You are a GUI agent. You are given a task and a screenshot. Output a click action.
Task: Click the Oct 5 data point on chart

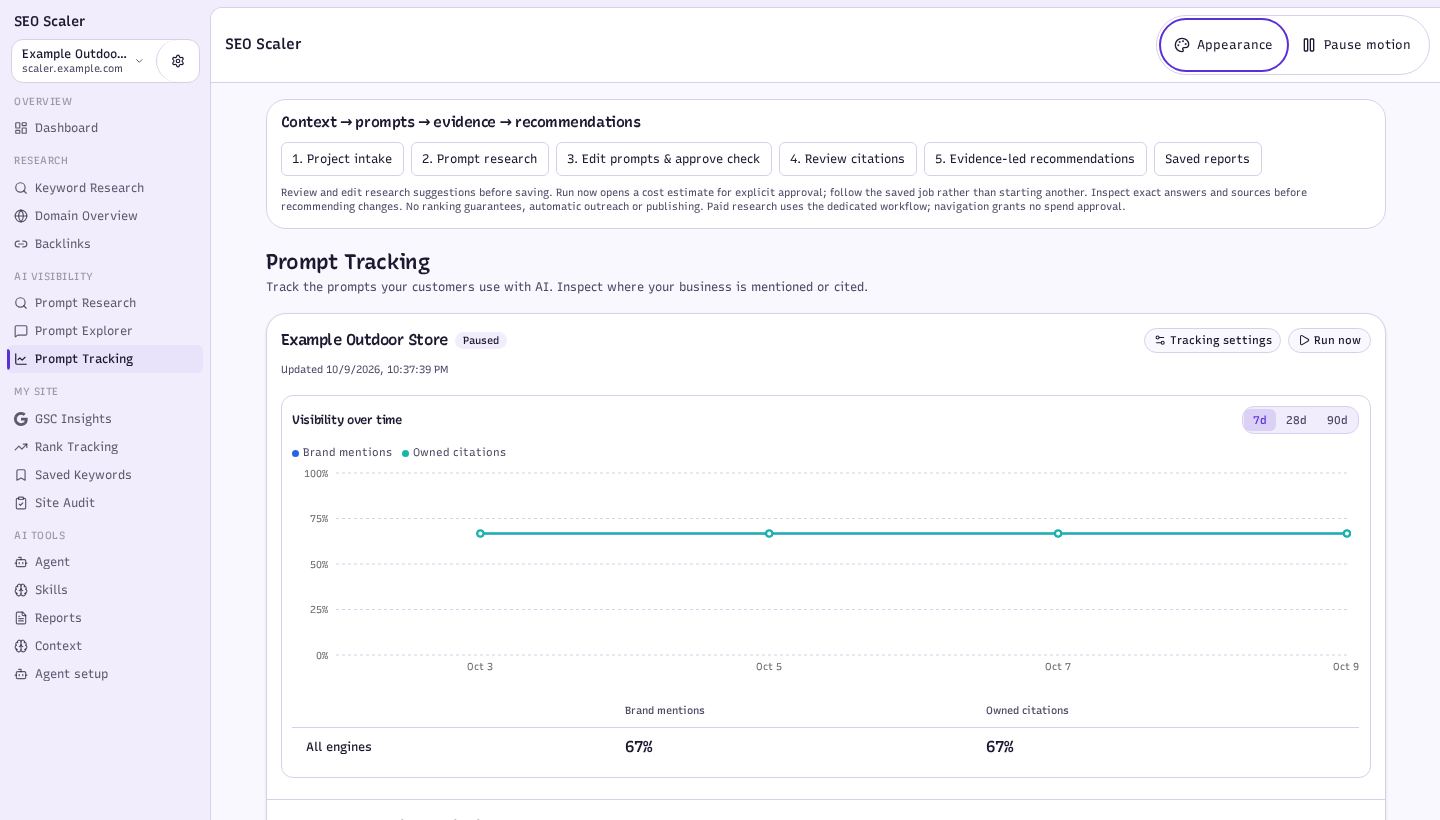pyautogui.click(x=769, y=534)
